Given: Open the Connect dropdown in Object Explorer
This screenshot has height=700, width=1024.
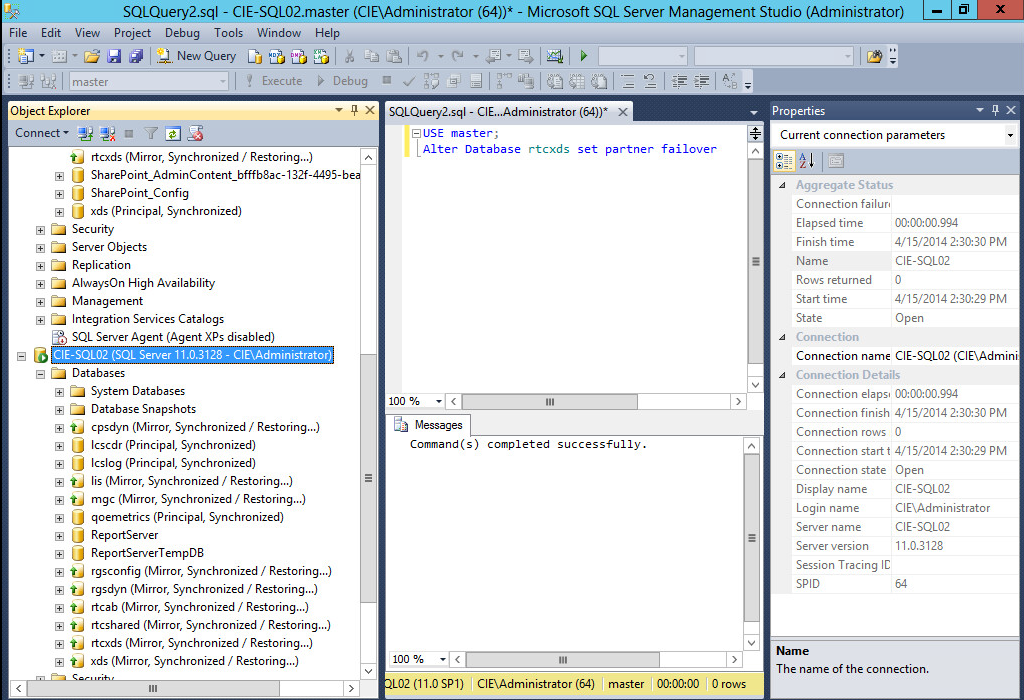Looking at the screenshot, I should coord(41,132).
